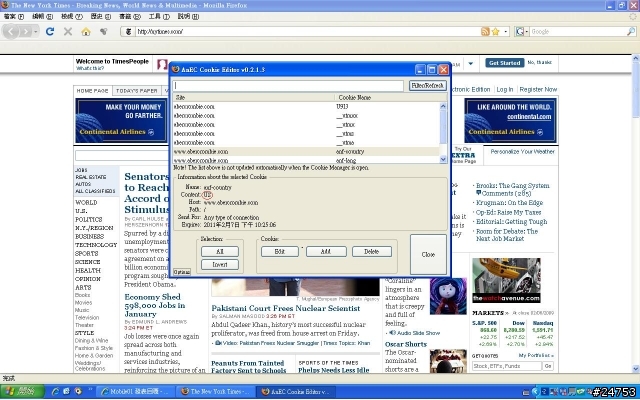Viewport: 640px width, 400px height.
Task: Switch to Mobile01 taskbar window
Action: (137, 391)
